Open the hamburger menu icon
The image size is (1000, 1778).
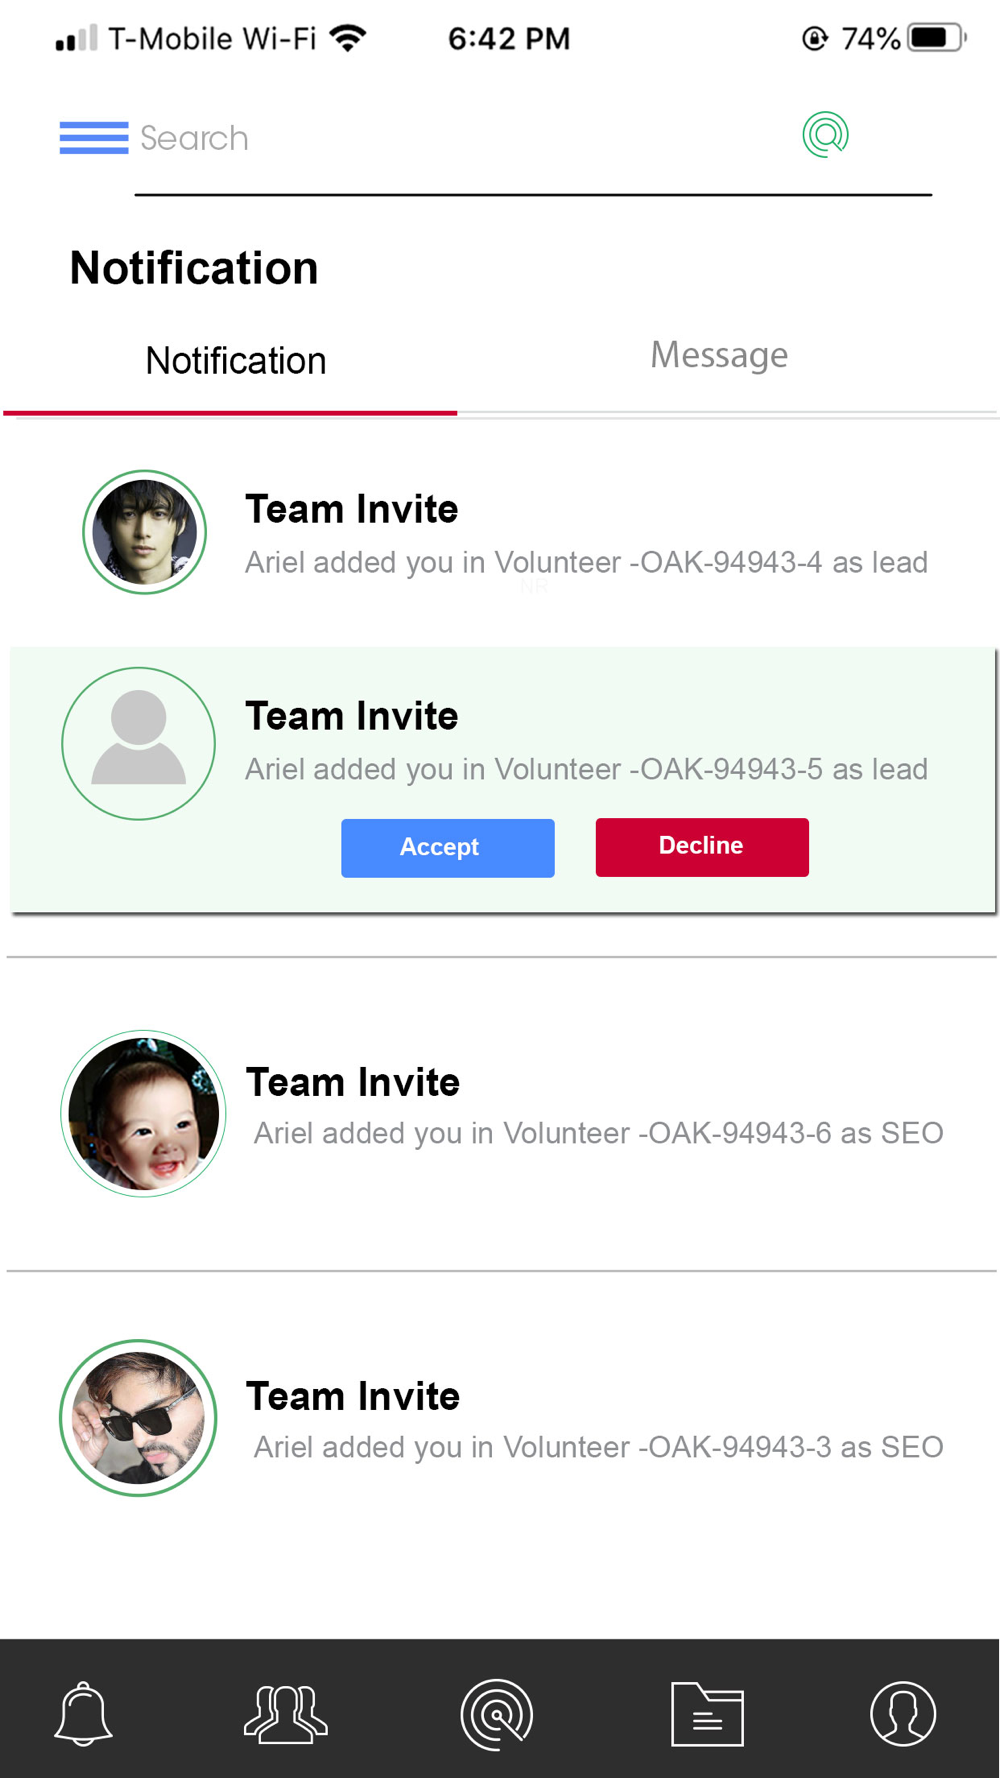point(94,137)
